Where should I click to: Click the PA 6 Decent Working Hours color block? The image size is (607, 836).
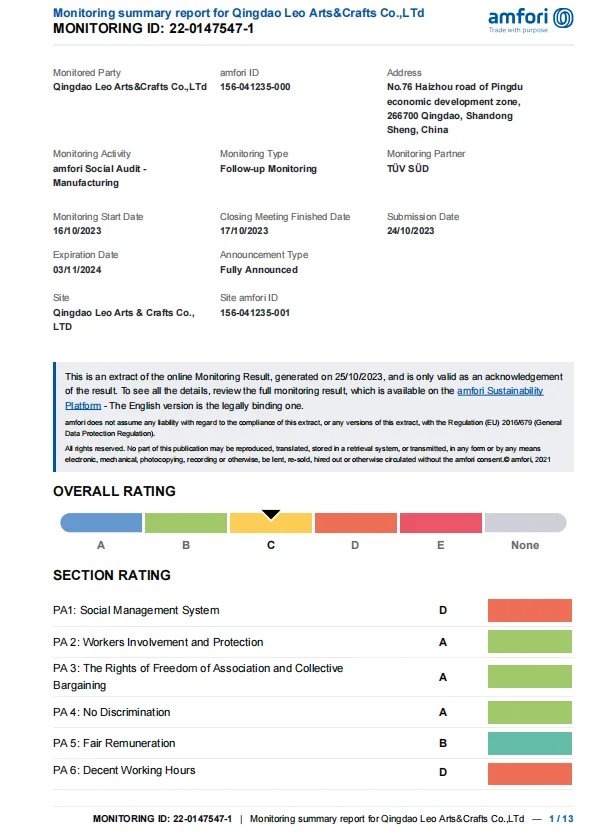[x=530, y=774]
